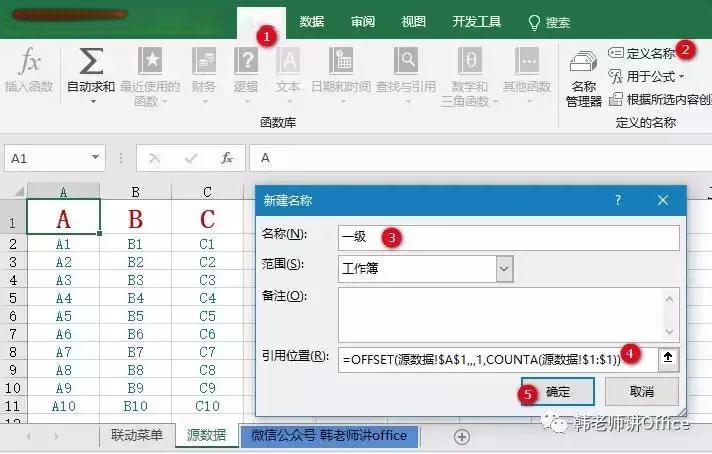
Task: Click the 取消 button in dialog
Action: [641, 392]
